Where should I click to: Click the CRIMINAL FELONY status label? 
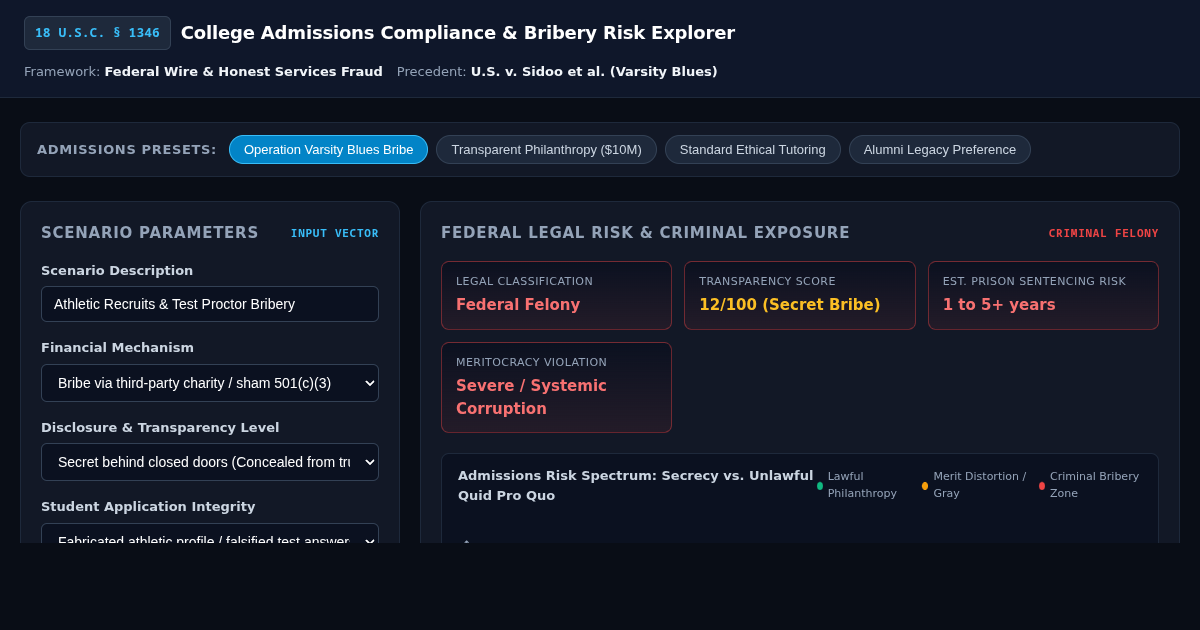tap(1103, 233)
